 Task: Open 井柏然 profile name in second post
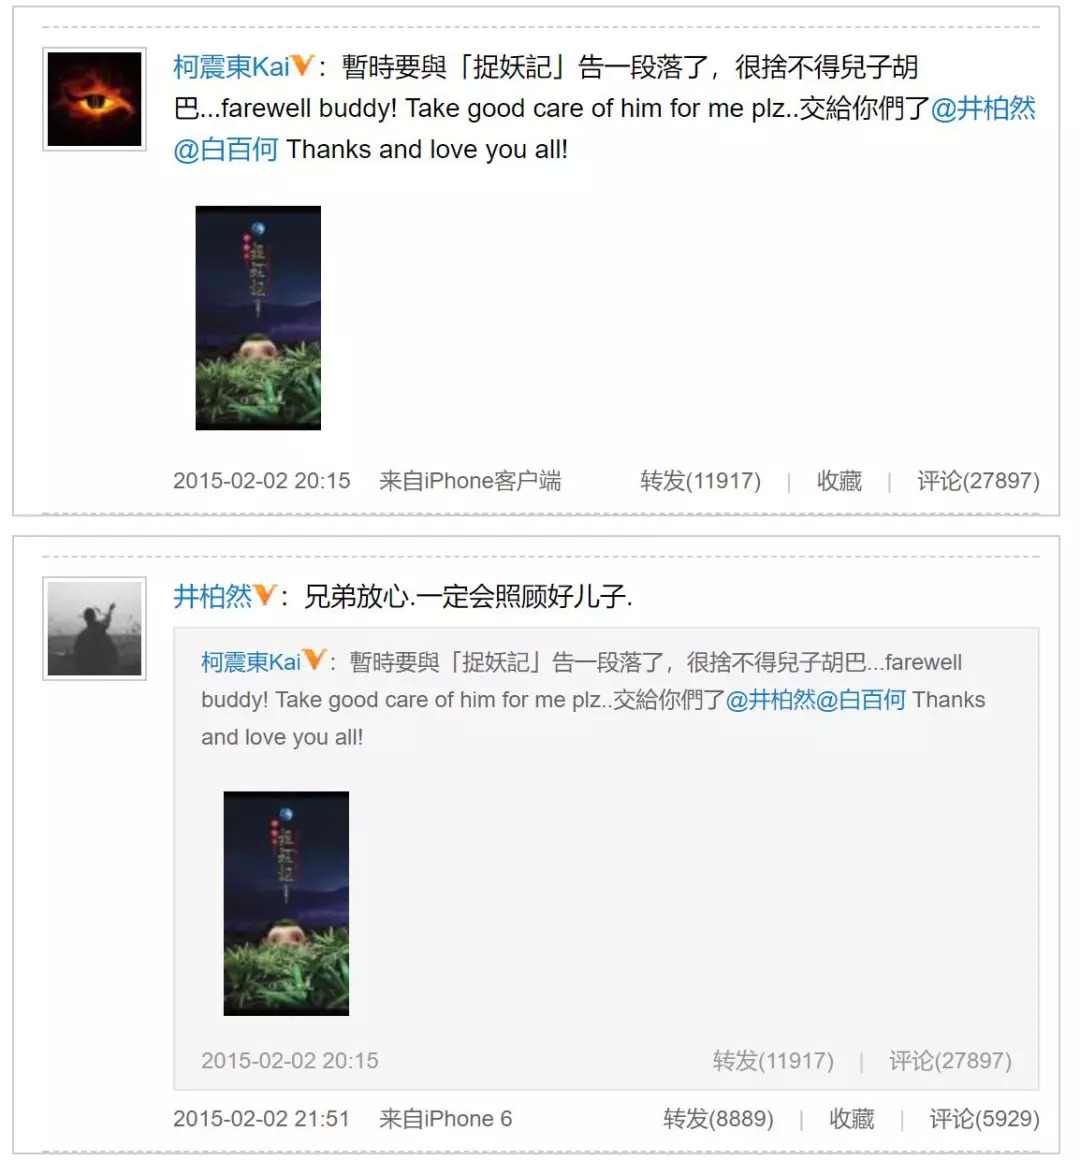pos(213,596)
